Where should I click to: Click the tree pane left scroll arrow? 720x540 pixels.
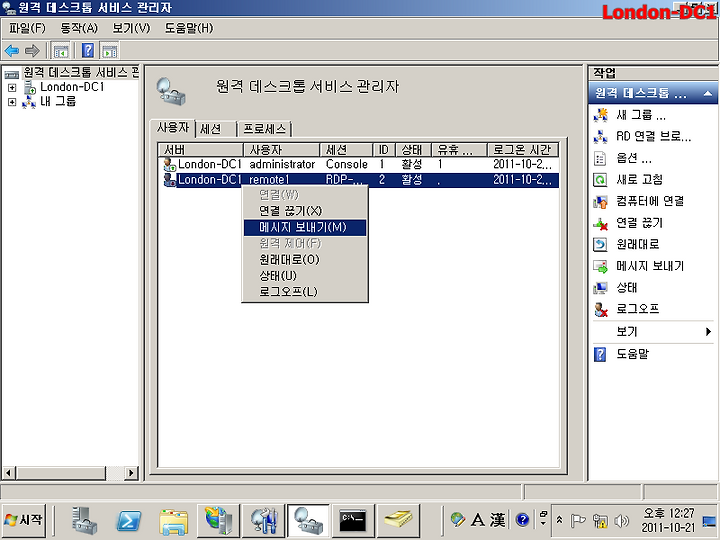[9, 472]
